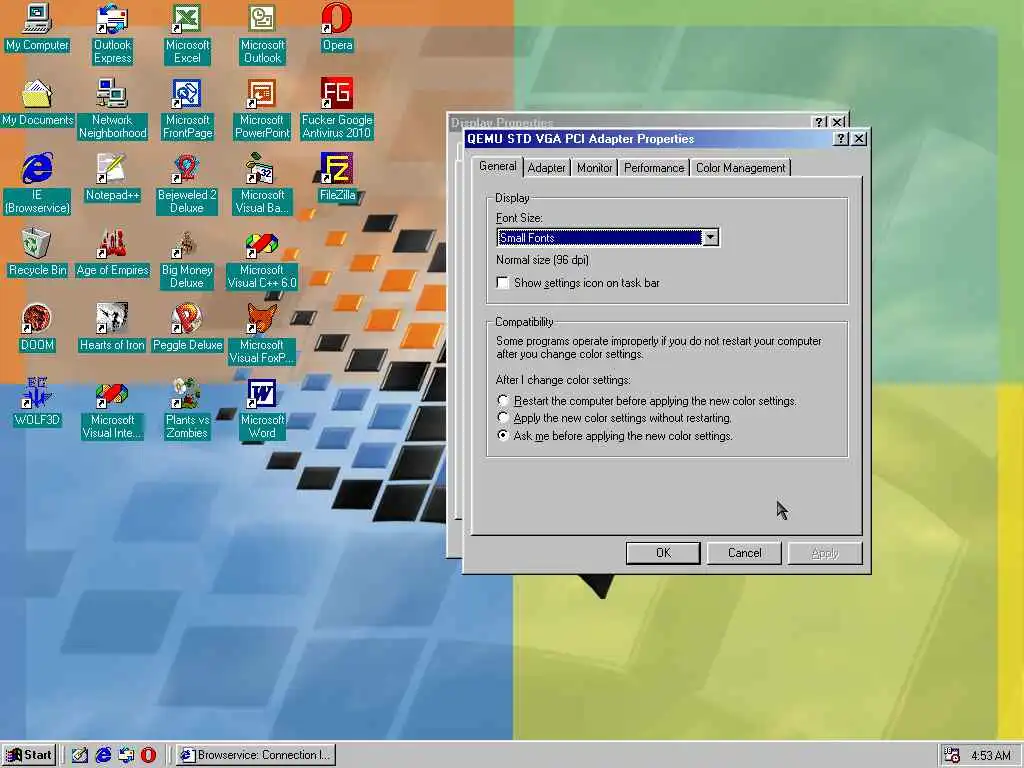Open the Recycle Bin
Screen dimensions: 1024x768
[37, 253]
